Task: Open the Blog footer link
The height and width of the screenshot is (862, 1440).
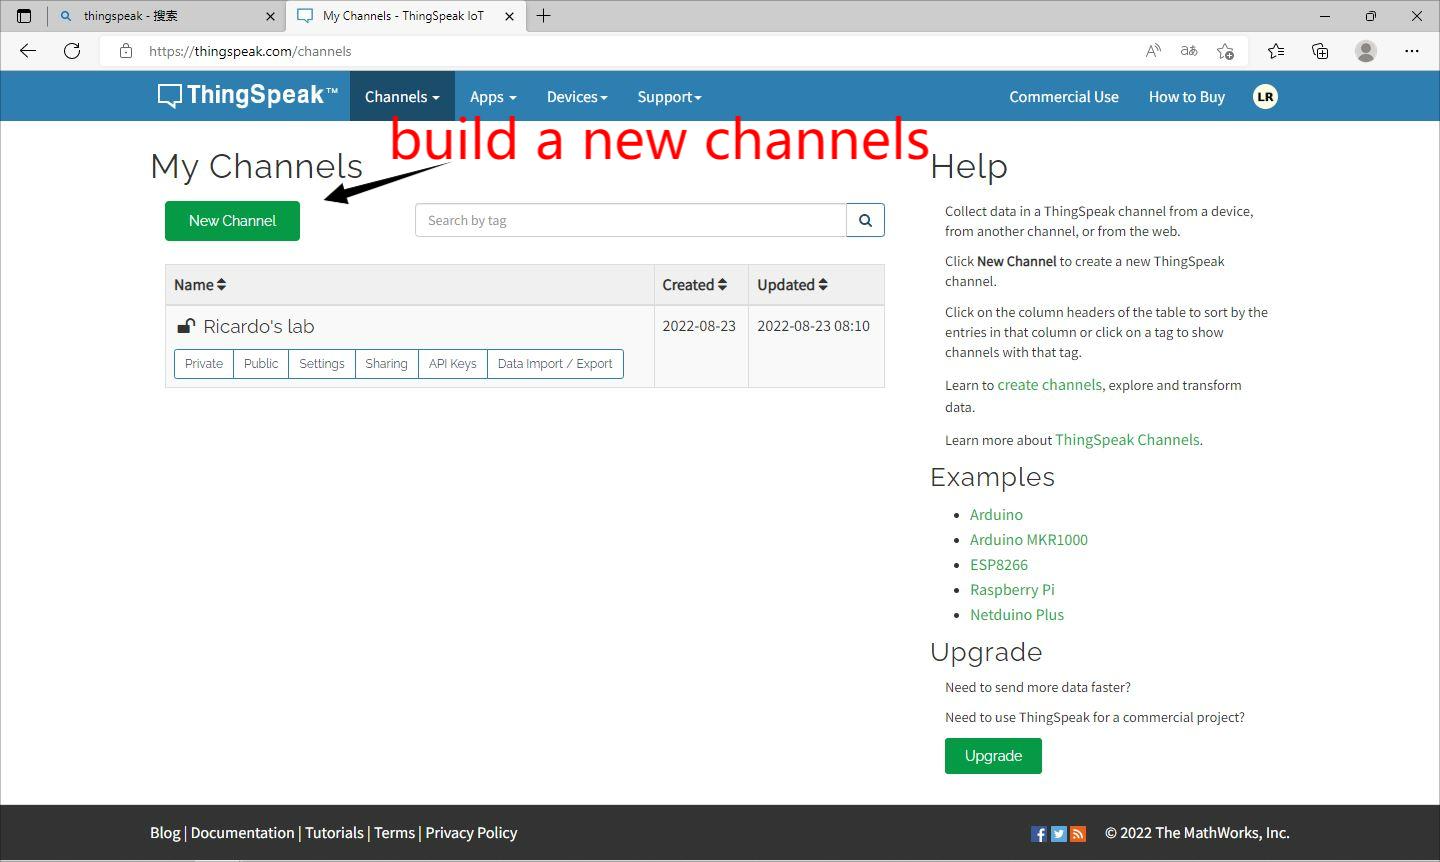Action: [165, 833]
